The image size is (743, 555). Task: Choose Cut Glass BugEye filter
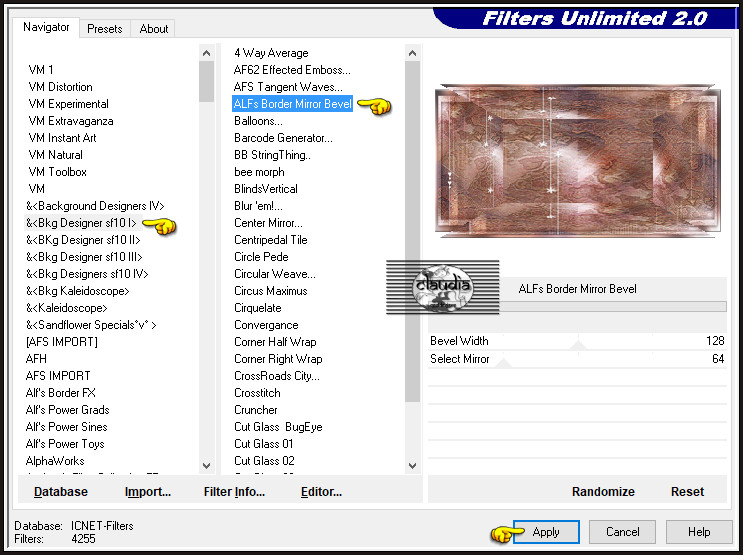click(x=278, y=427)
